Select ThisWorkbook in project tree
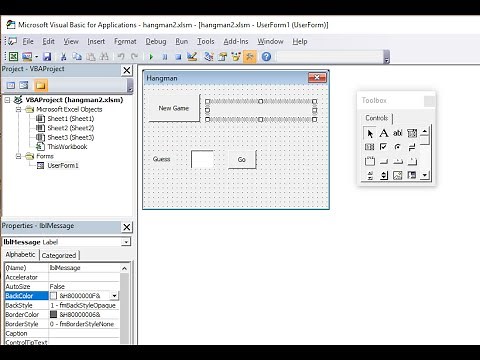The height and width of the screenshot is (360, 480). [67, 147]
